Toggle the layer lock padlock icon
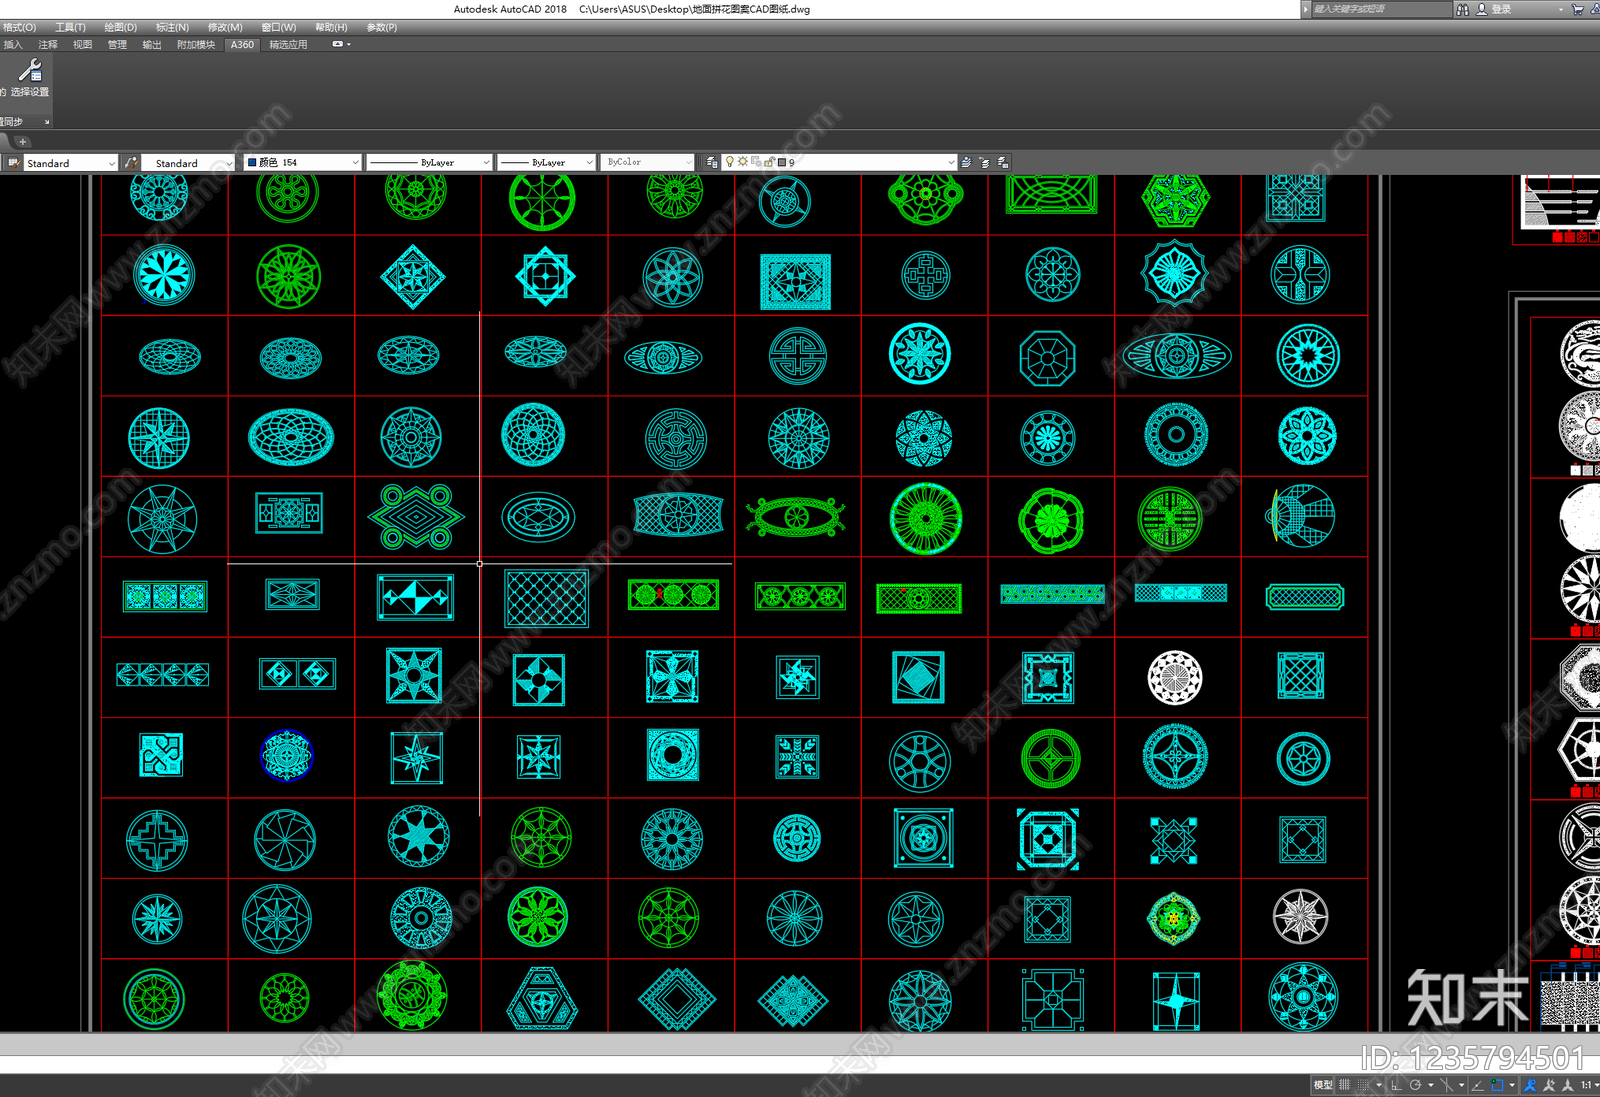The image size is (1600, 1097). 769,162
